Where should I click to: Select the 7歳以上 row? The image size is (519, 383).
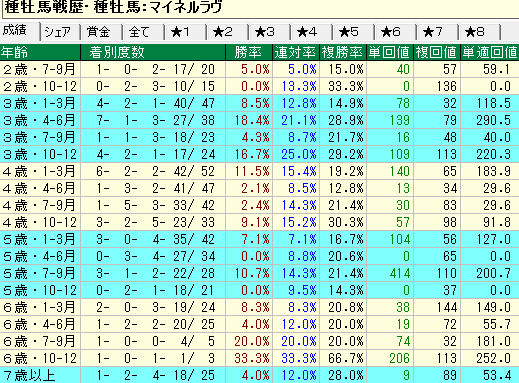(259, 375)
